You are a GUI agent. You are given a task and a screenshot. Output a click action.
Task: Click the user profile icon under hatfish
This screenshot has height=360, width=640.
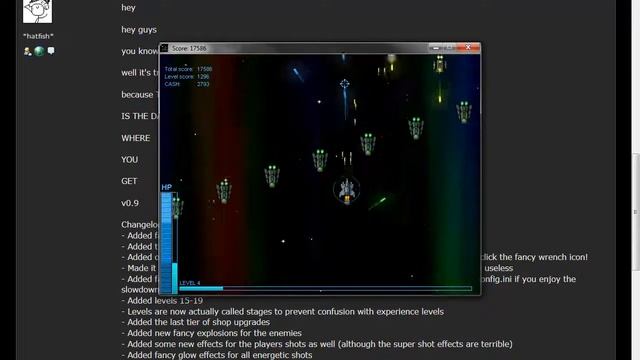(x=27, y=51)
